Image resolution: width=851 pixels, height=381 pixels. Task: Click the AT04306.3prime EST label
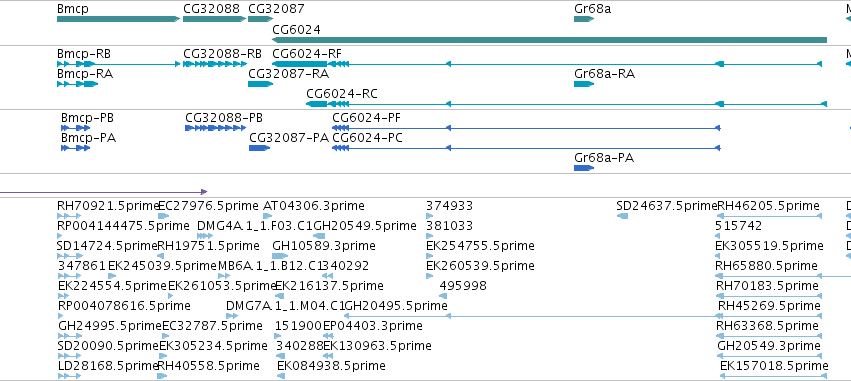coord(314,206)
